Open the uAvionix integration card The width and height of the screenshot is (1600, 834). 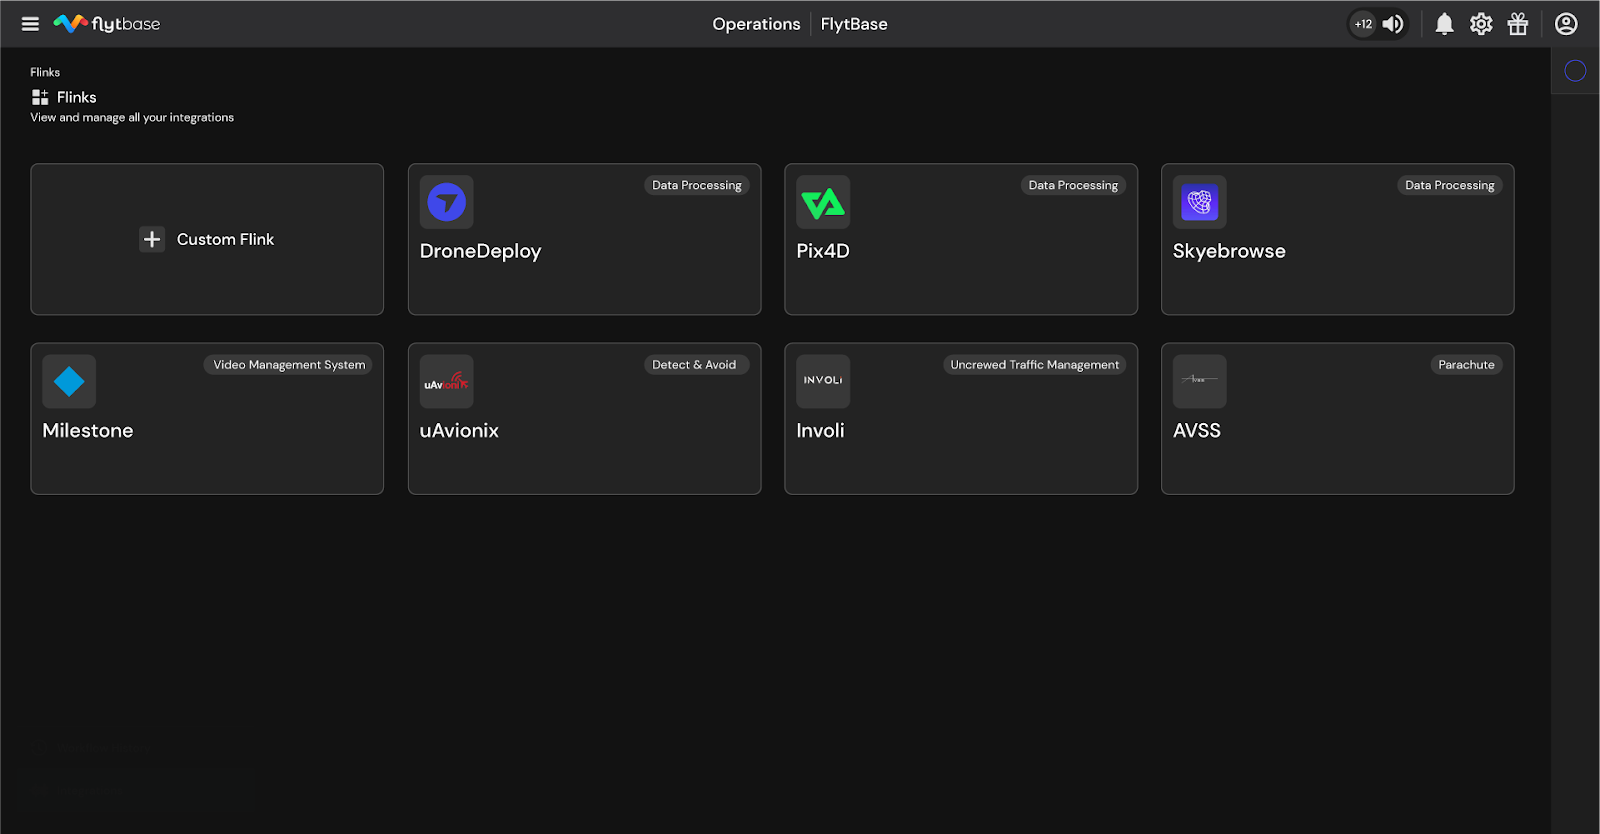click(x=585, y=419)
